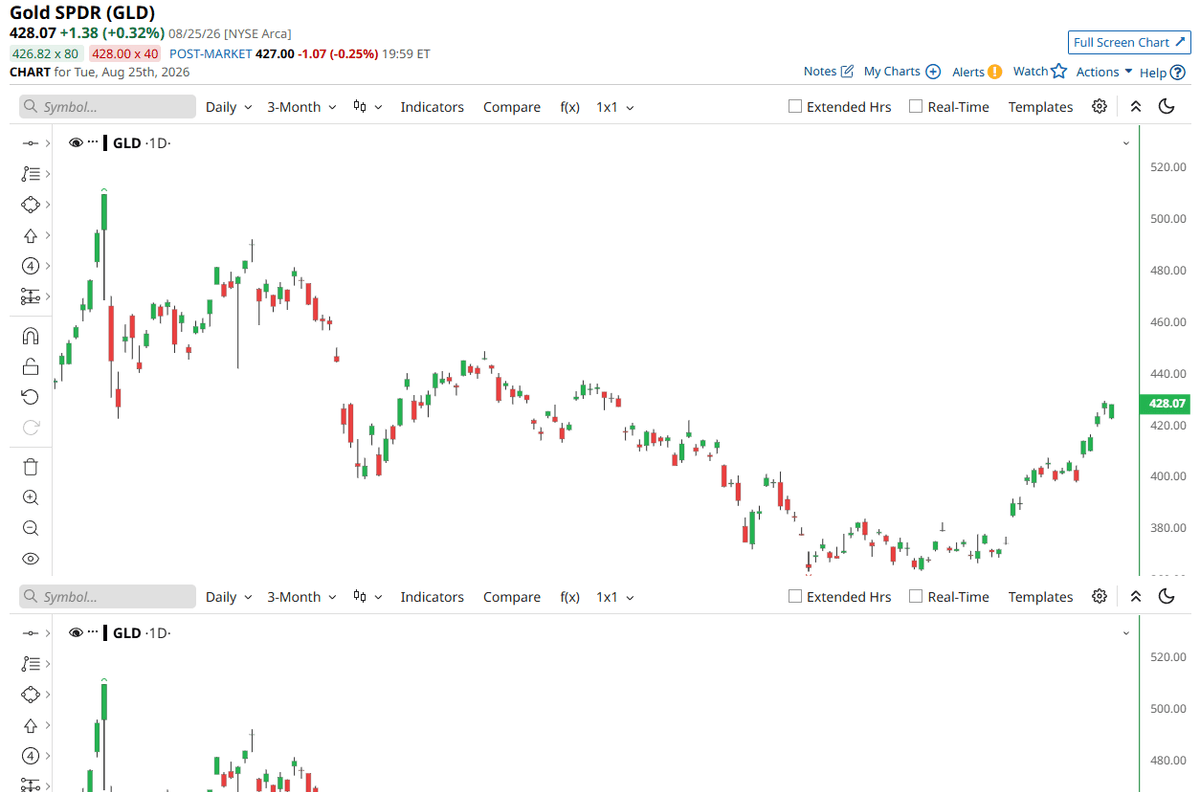1200x792 pixels.
Task: Open chart settings gear in upper toolbar
Action: (x=1100, y=107)
